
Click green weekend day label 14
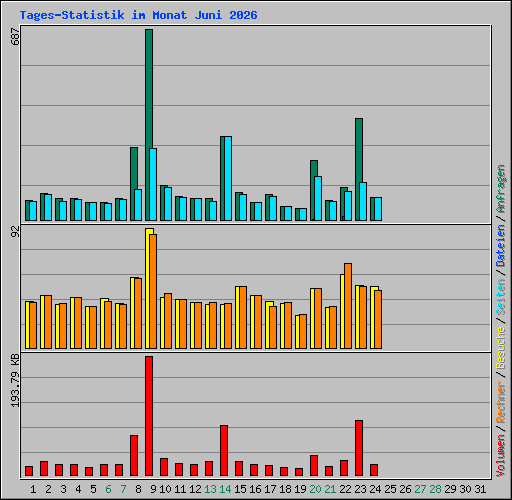click(225, 489)
